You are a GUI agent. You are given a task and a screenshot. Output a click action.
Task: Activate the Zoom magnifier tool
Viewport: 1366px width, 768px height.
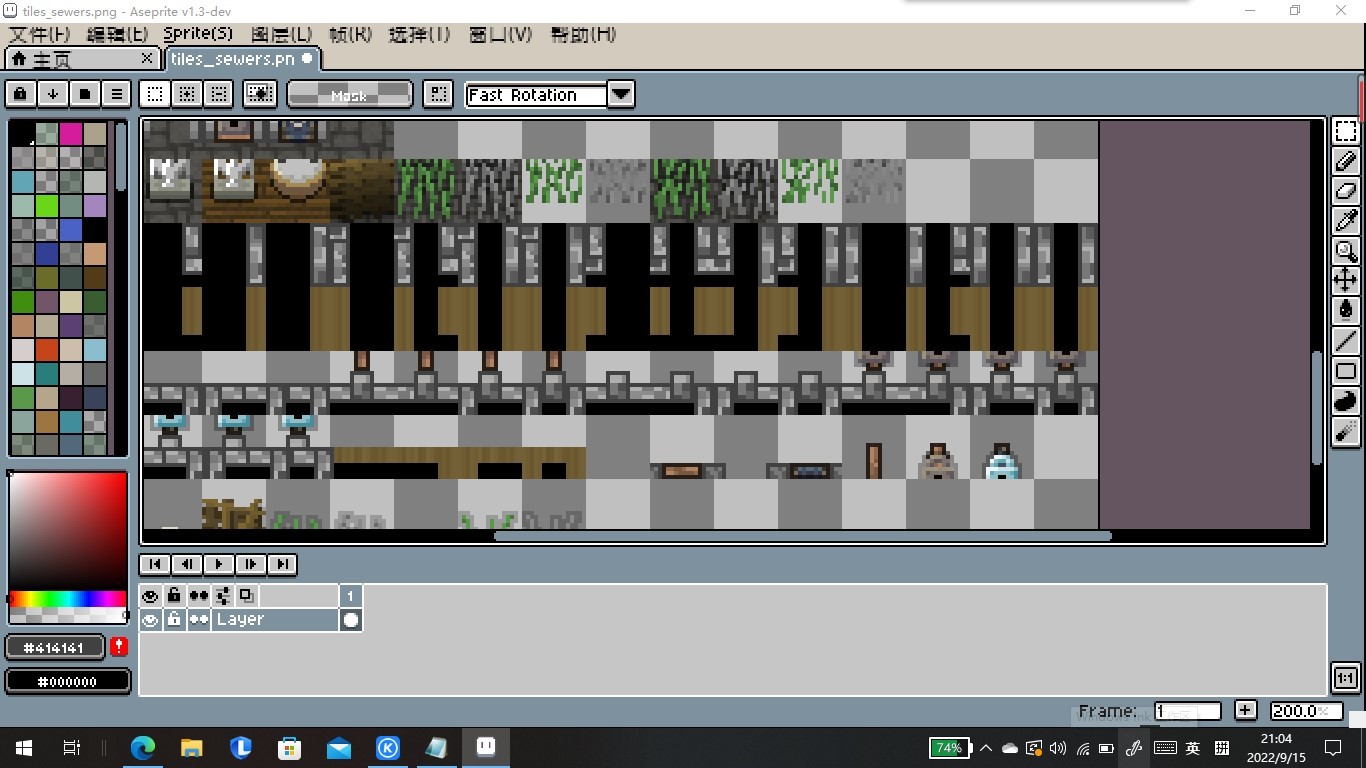point(1346,251)
